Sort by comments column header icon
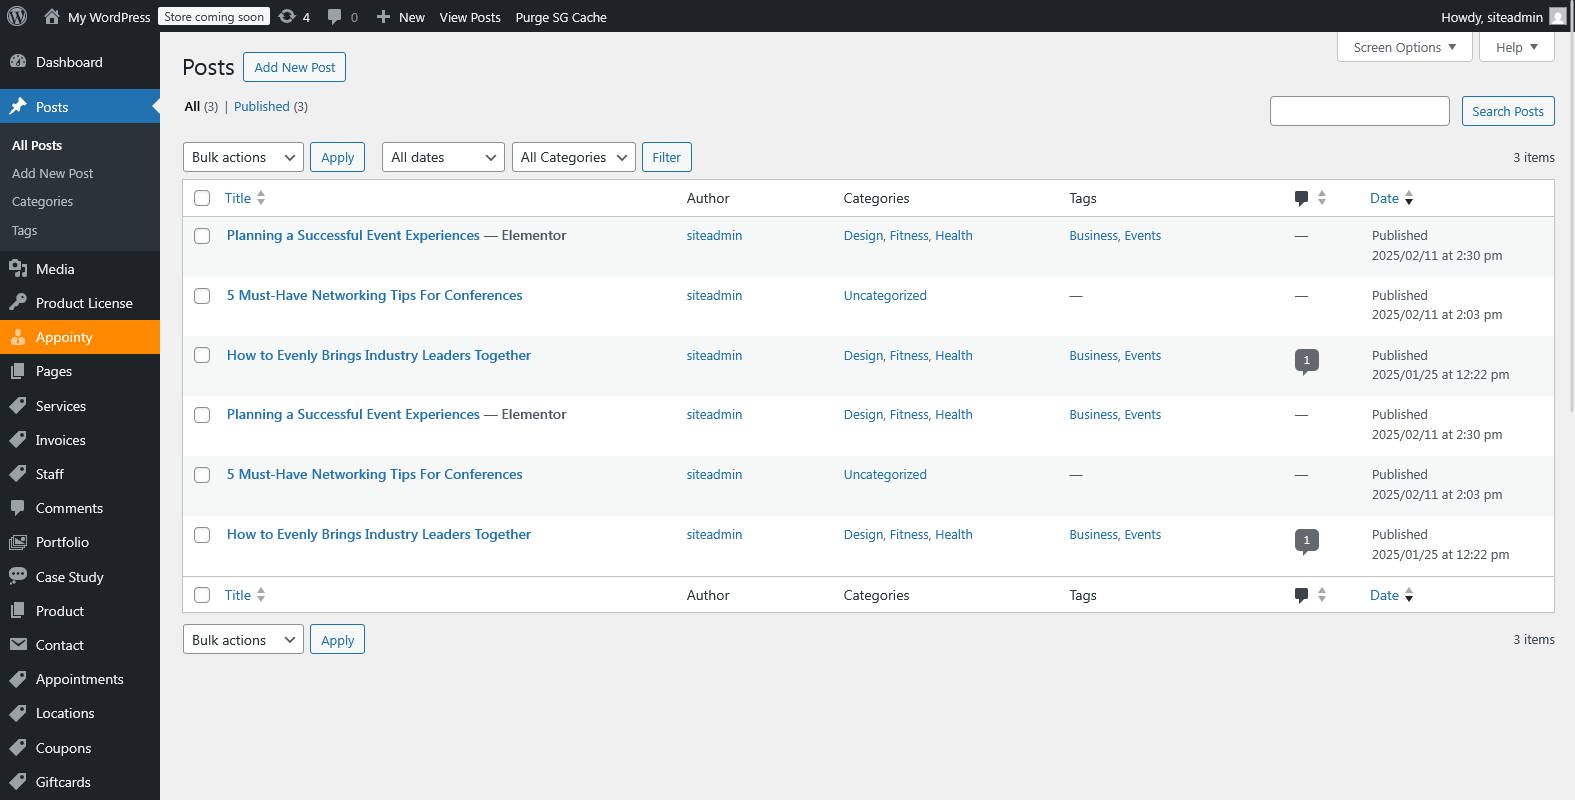1575x800 pixels. (x=1301, y=198)
